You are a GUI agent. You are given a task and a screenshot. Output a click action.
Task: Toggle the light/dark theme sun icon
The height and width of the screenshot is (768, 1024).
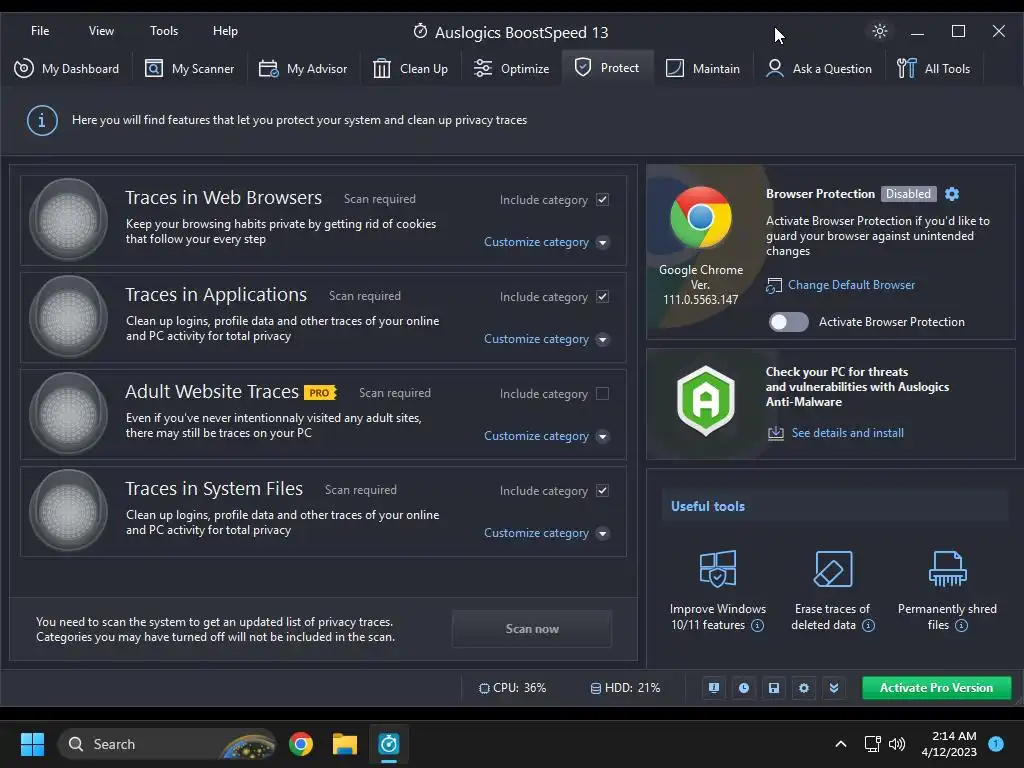coord(880,31)
